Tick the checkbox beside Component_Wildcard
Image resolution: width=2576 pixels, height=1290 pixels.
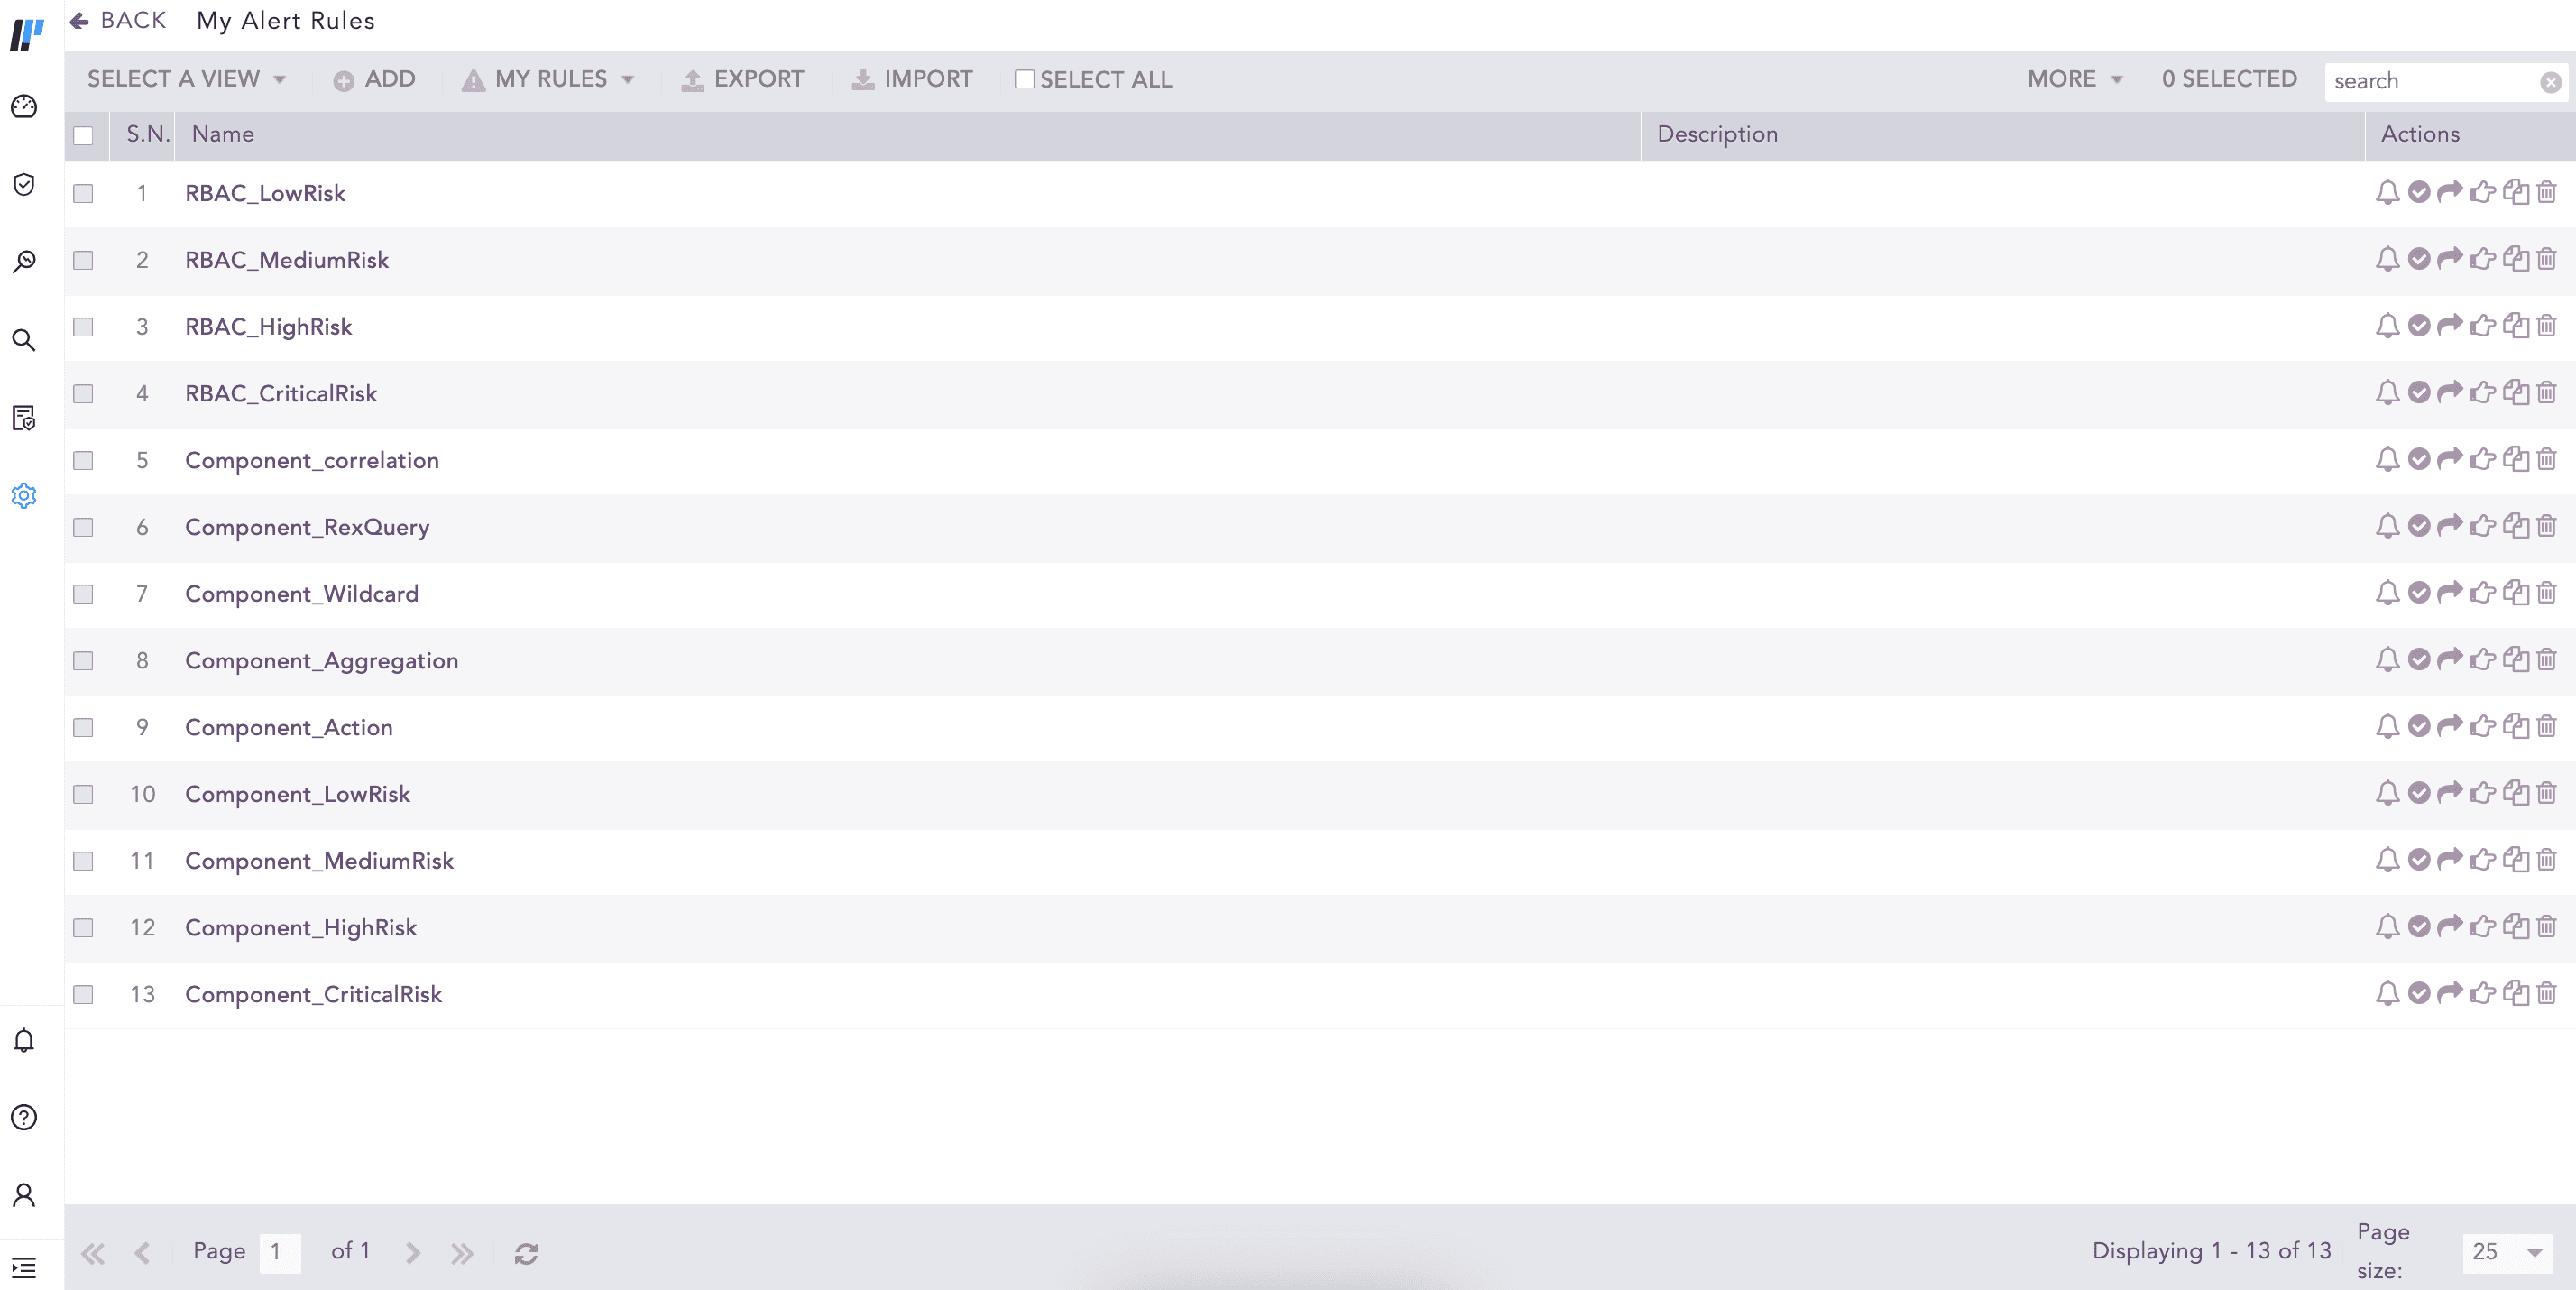83,594
